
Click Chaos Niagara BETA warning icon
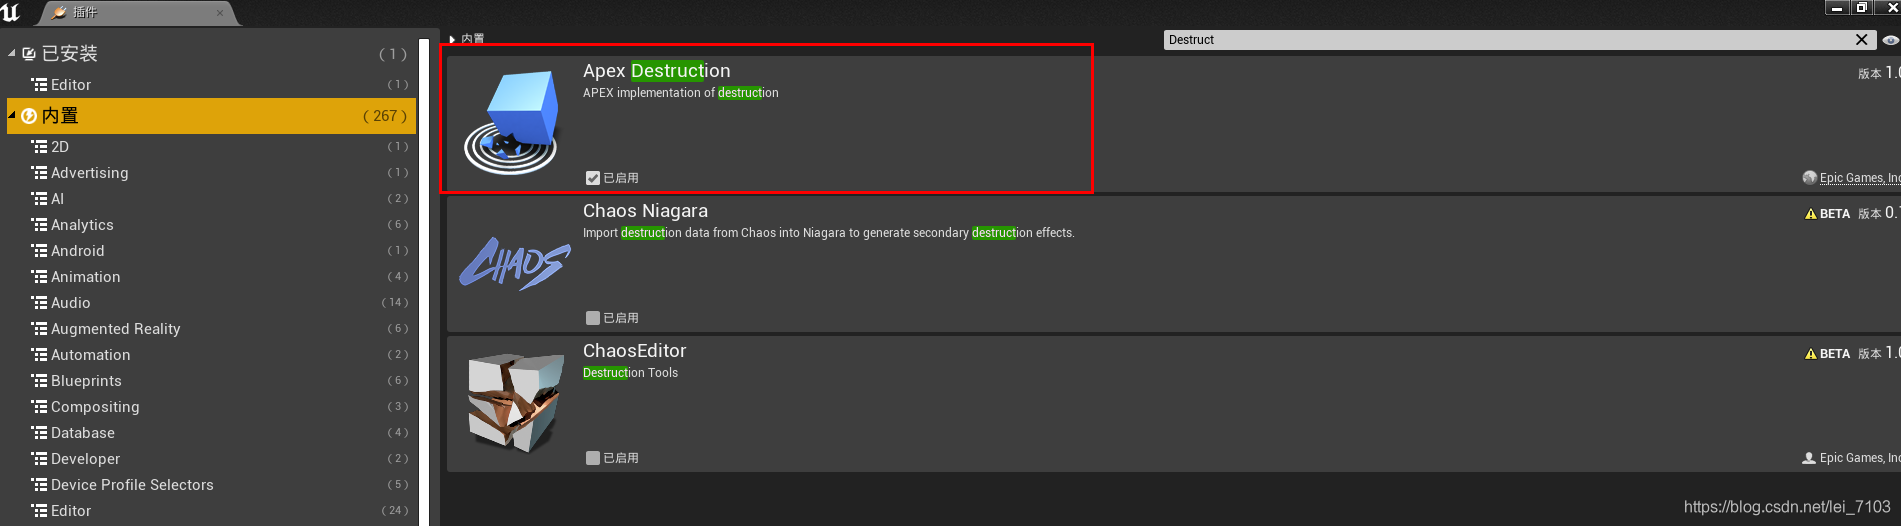click(1810, 214)
